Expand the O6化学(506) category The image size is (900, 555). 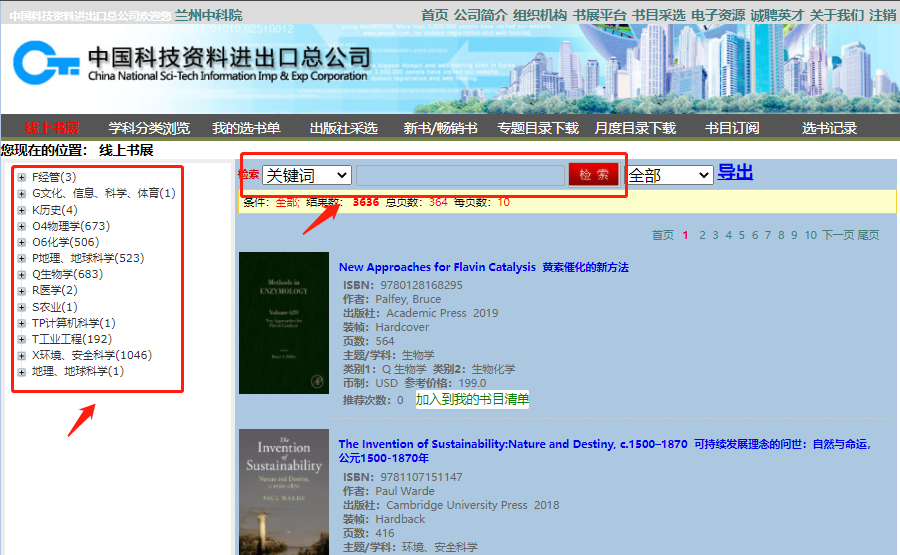22,242
